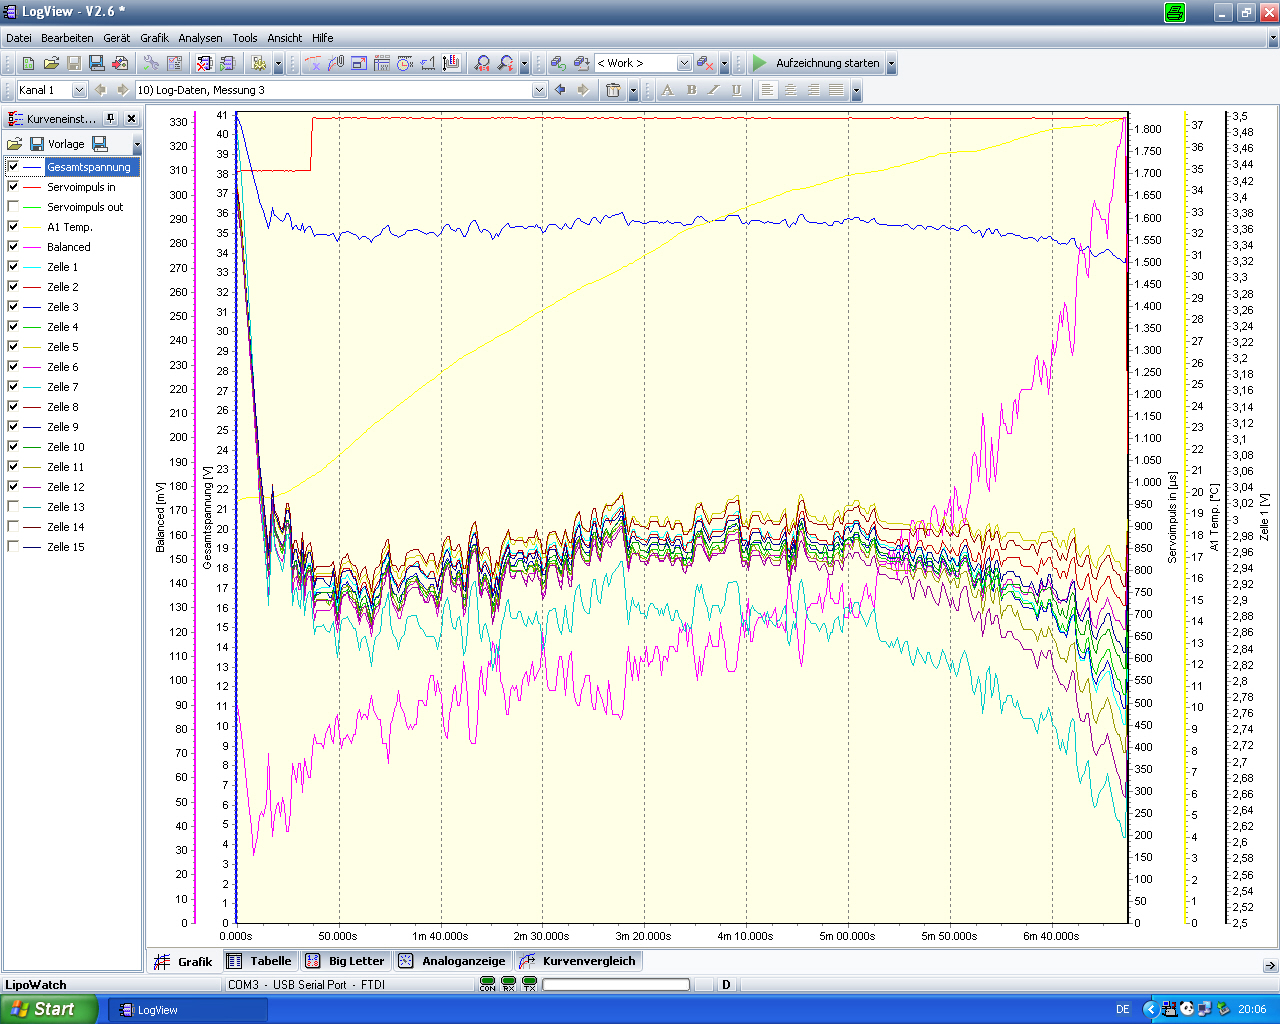Click the vertical zoom magnifier icon
Image resolution: width=1280 pixels, height=1024 pixels.
505,63
